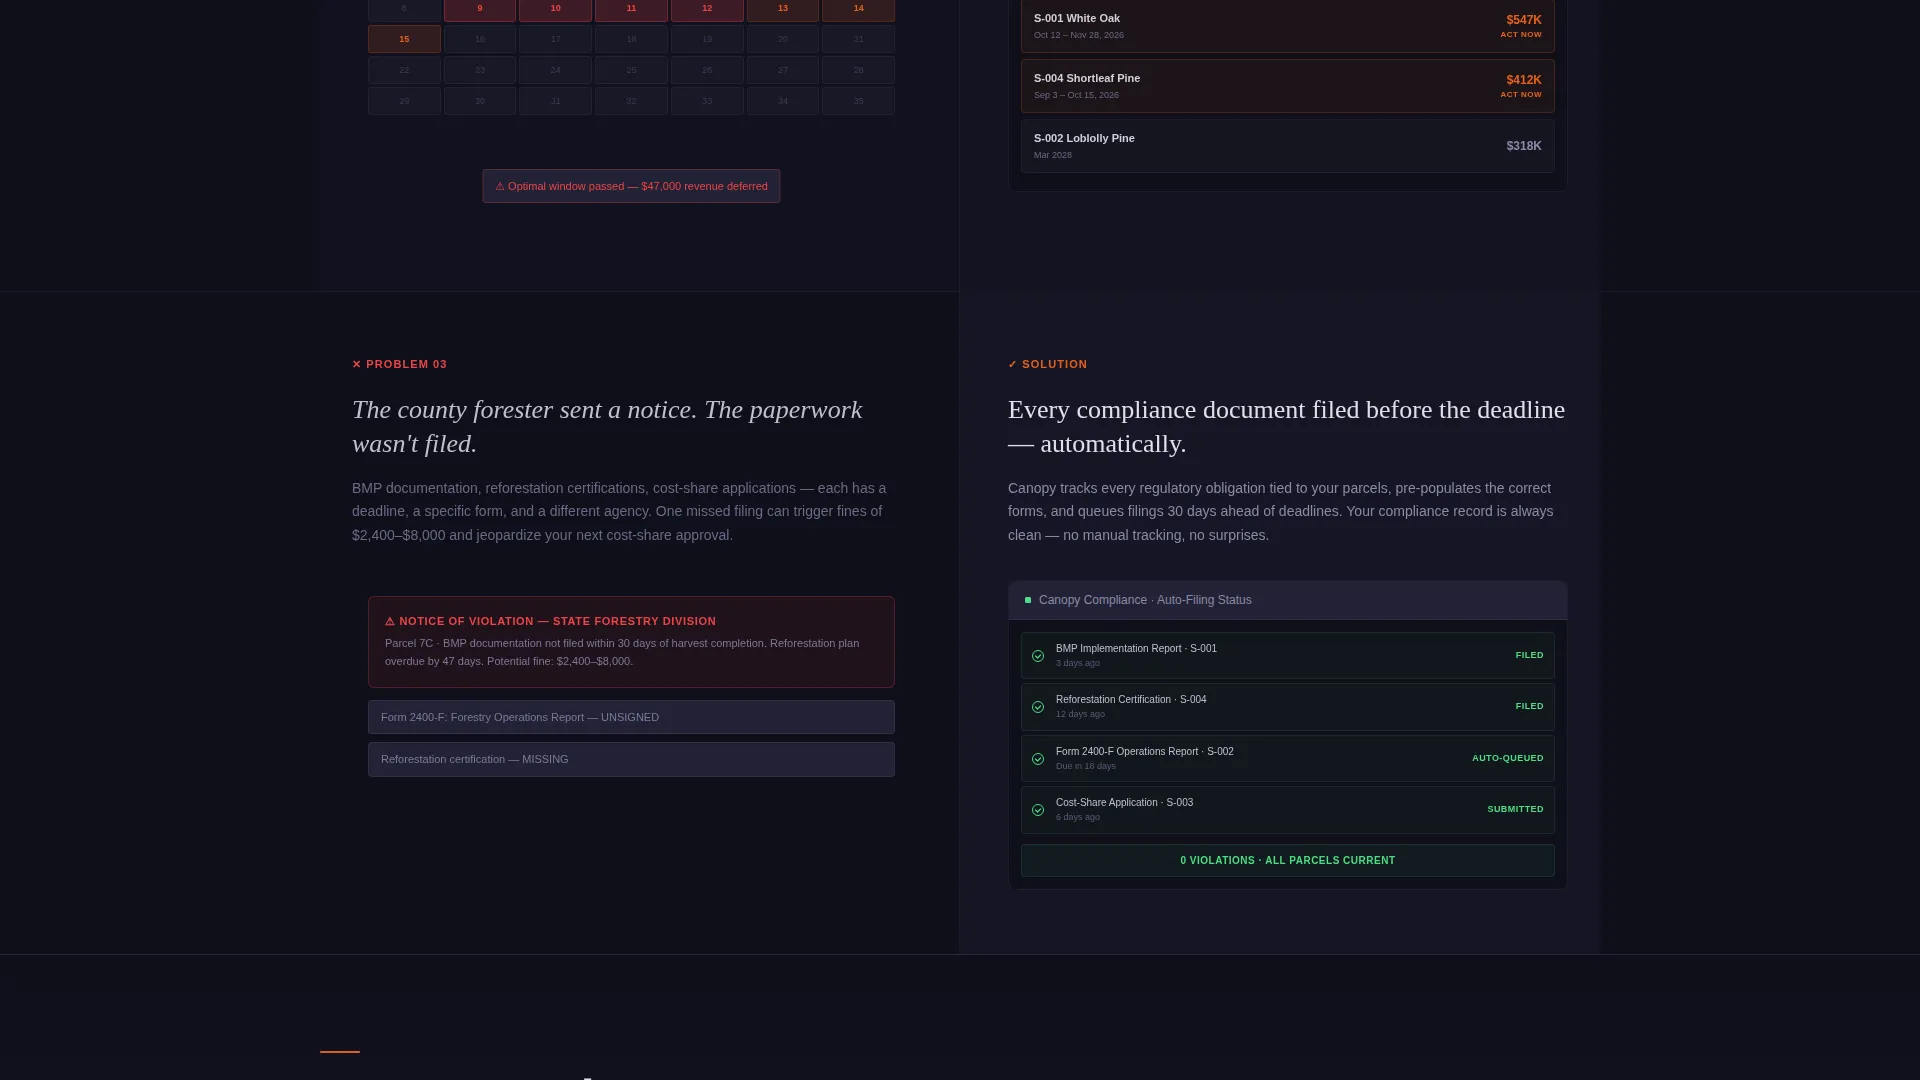This screenshot has width=1920, height=1080.
Task: Click the 12 days ago timestamp
Action: pyautogui.click(x=1080, y=715)
